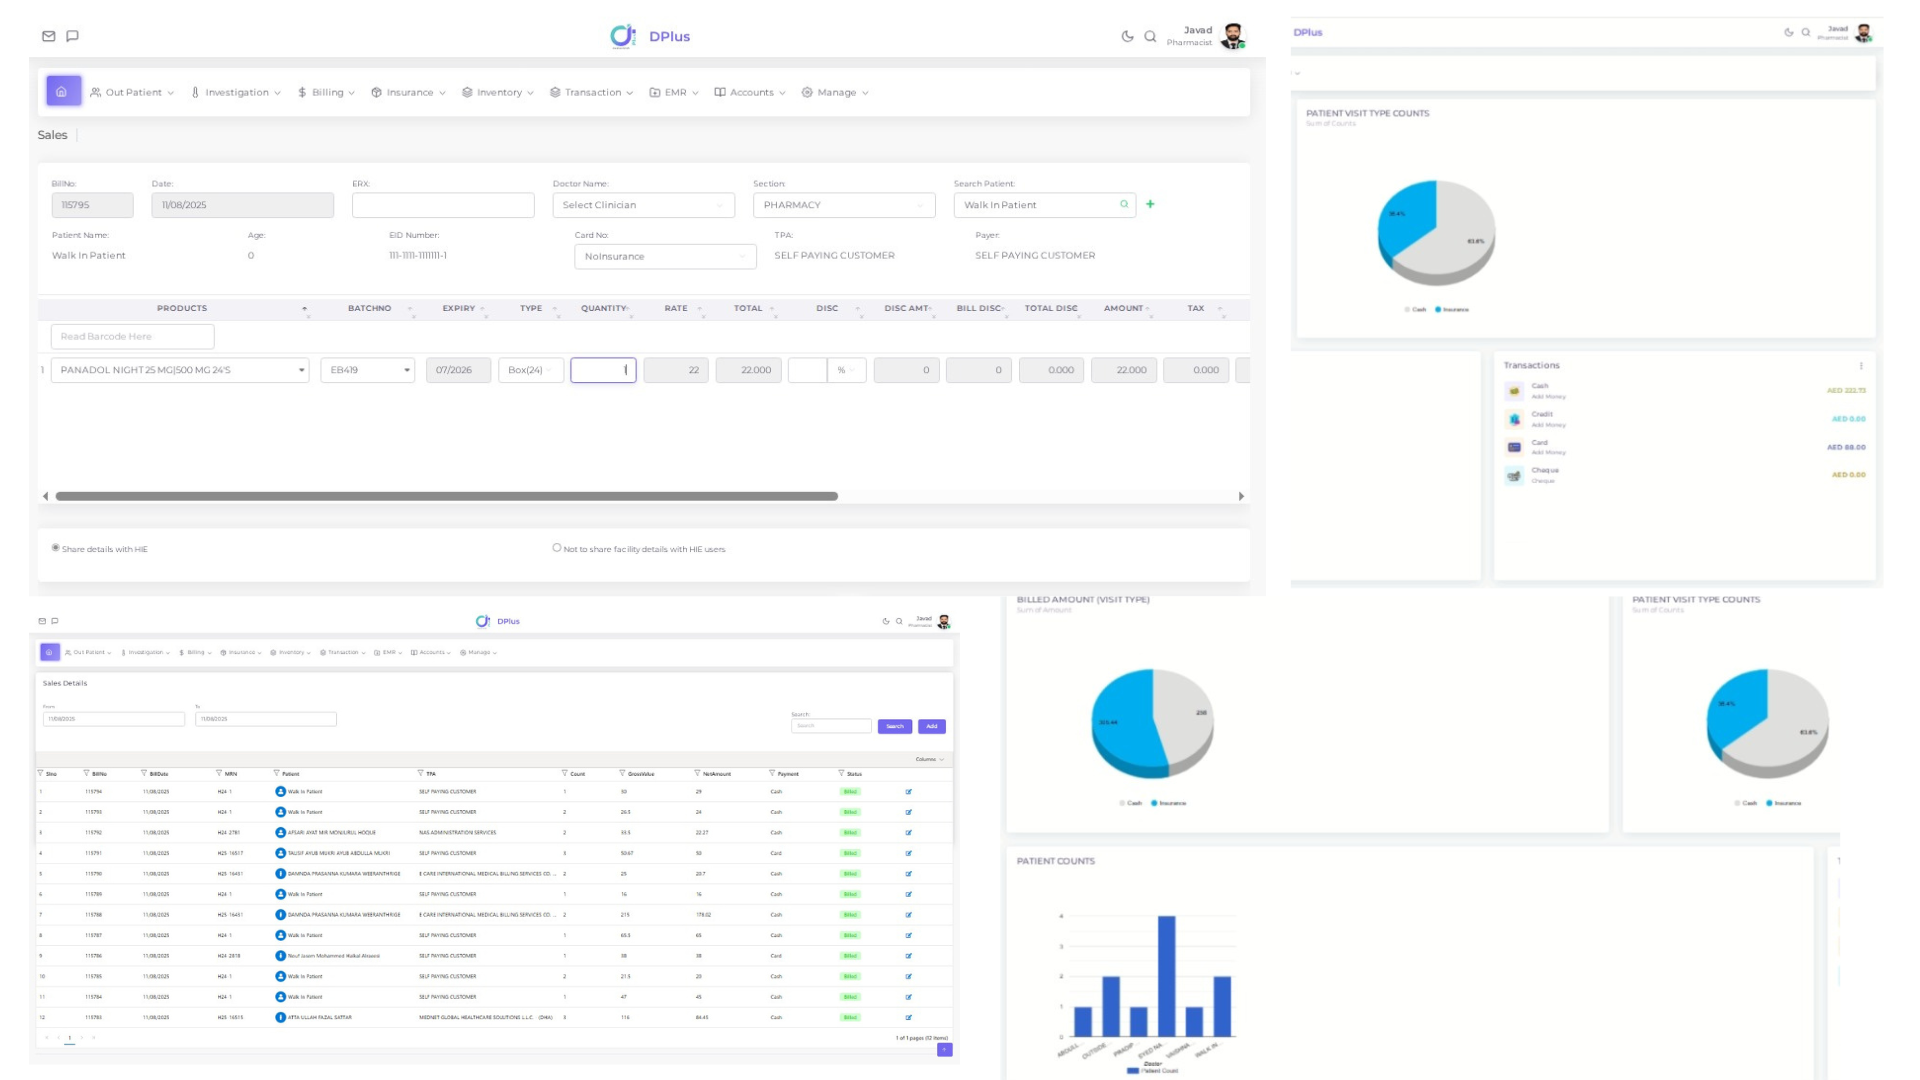Toggle Insurance legend in visit counts chart
This screenshot has width=1920, height=1080.
click(1452, 310)
